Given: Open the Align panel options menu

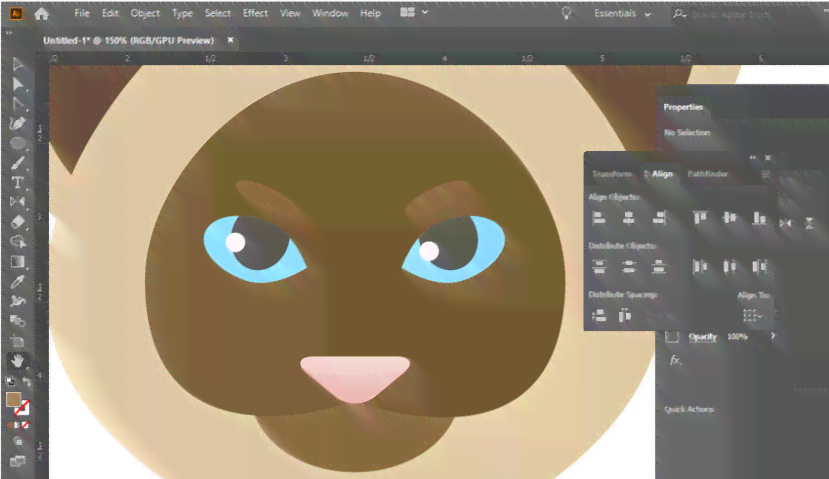Looking at the screenshot, I should (765, 174).
